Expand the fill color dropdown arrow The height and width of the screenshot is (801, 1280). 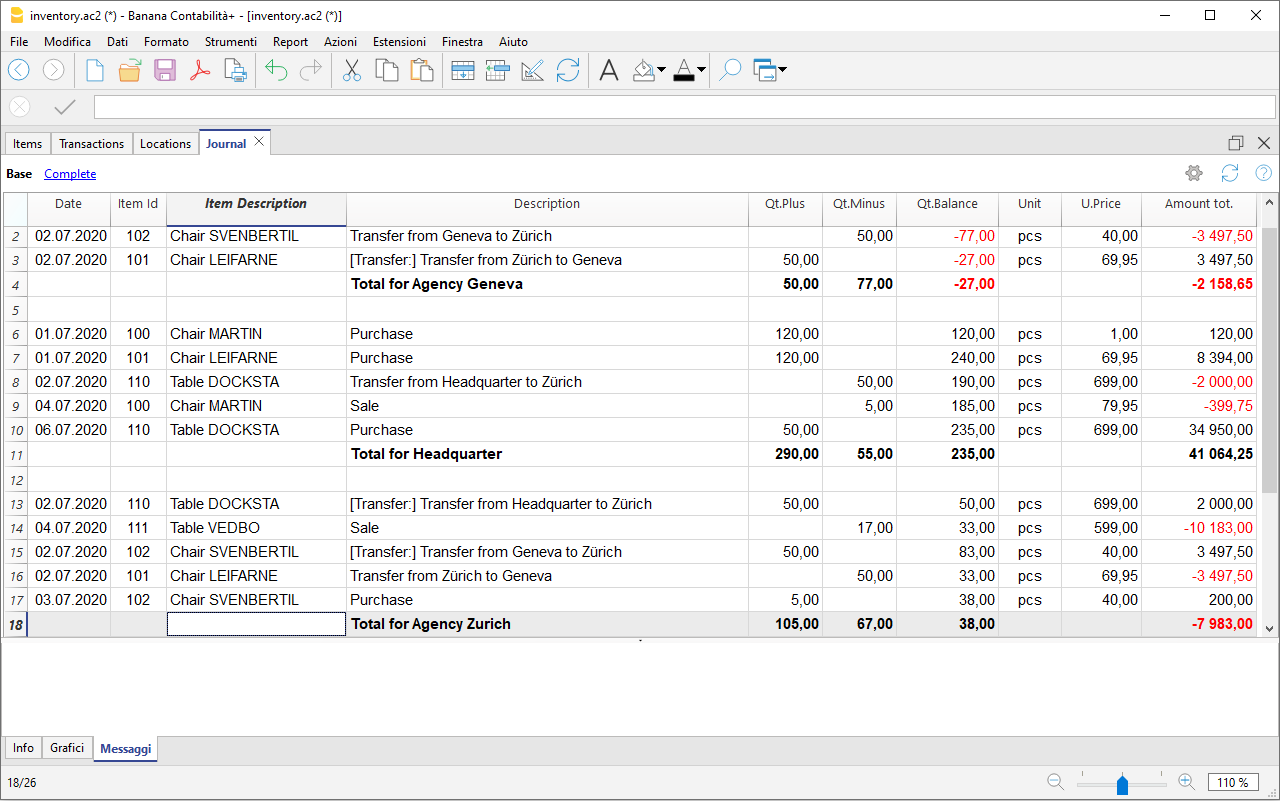(x=661, y=70)
